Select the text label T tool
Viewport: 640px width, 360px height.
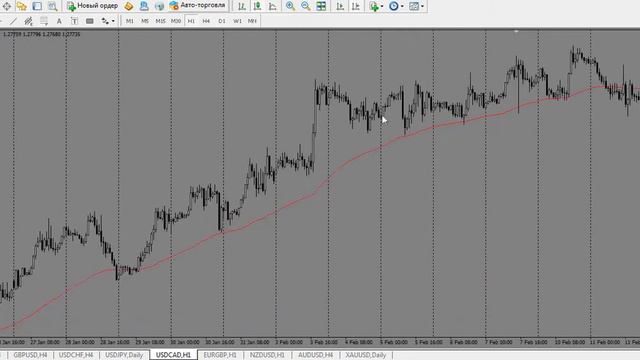(x=74, y=21)
